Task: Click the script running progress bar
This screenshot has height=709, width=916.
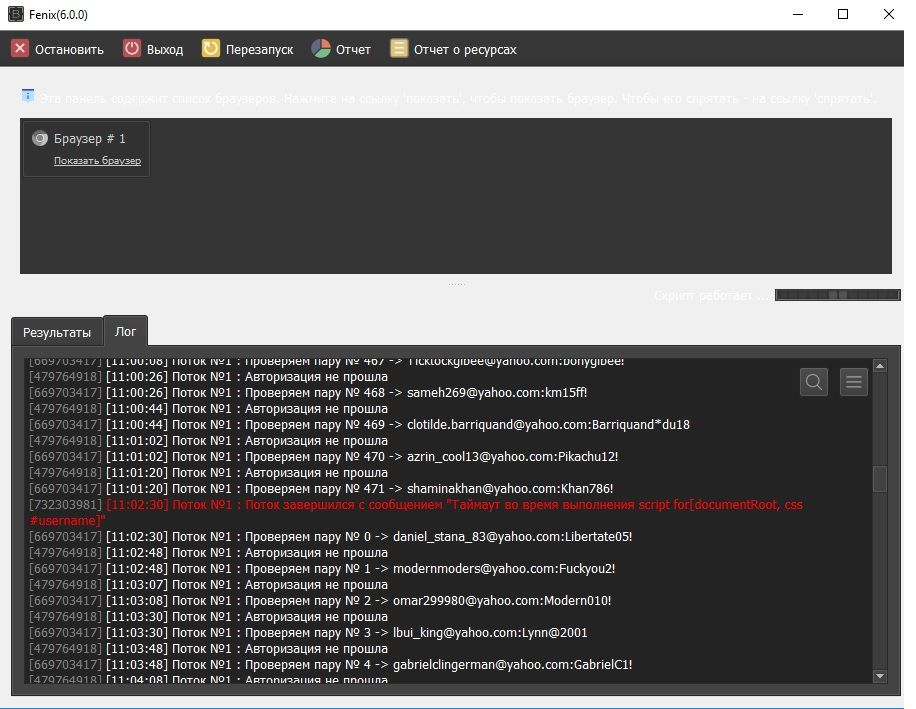Action: [x=837, y=295]
